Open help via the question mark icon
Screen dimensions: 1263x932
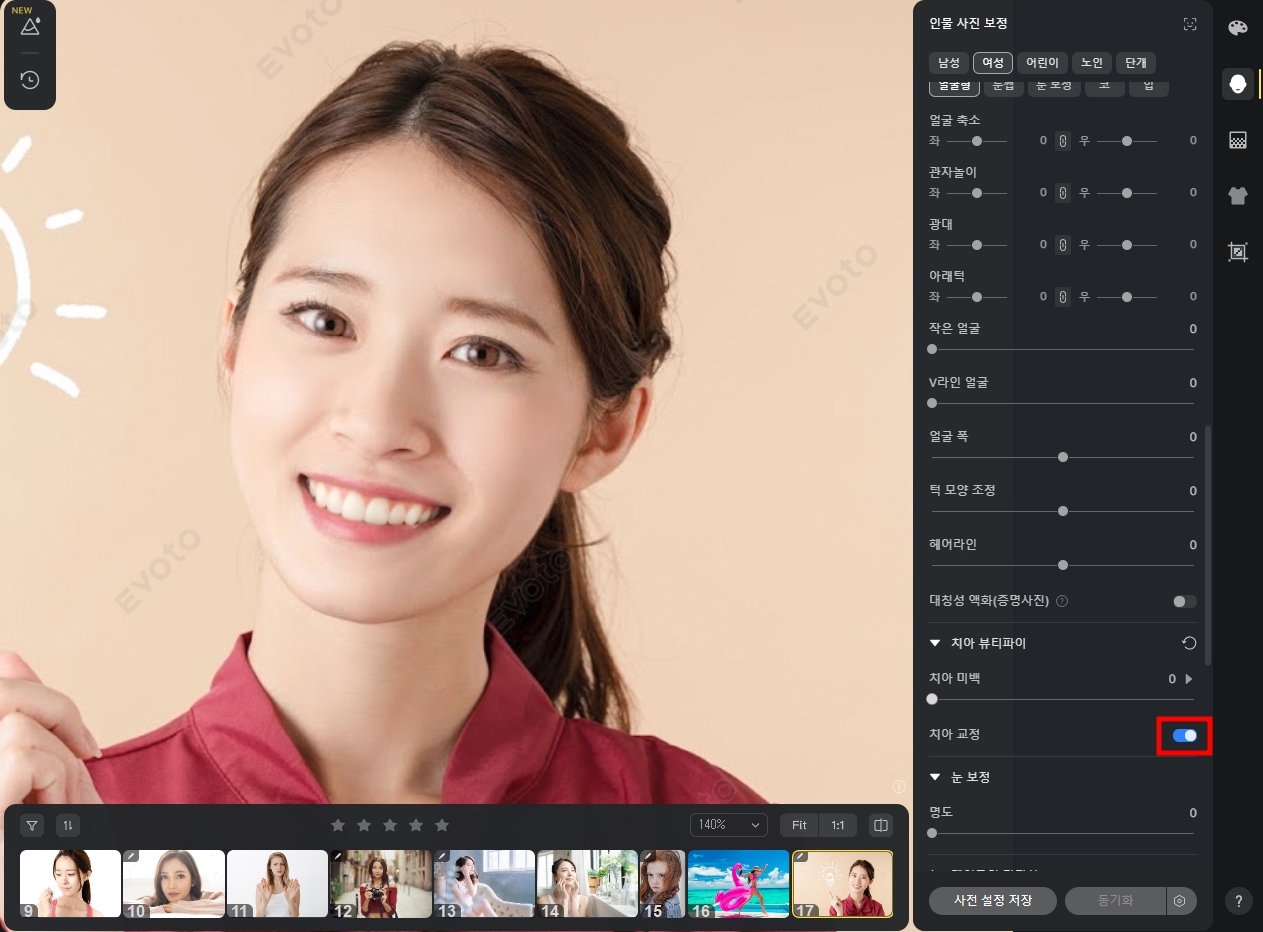[x=1238, y=899]
